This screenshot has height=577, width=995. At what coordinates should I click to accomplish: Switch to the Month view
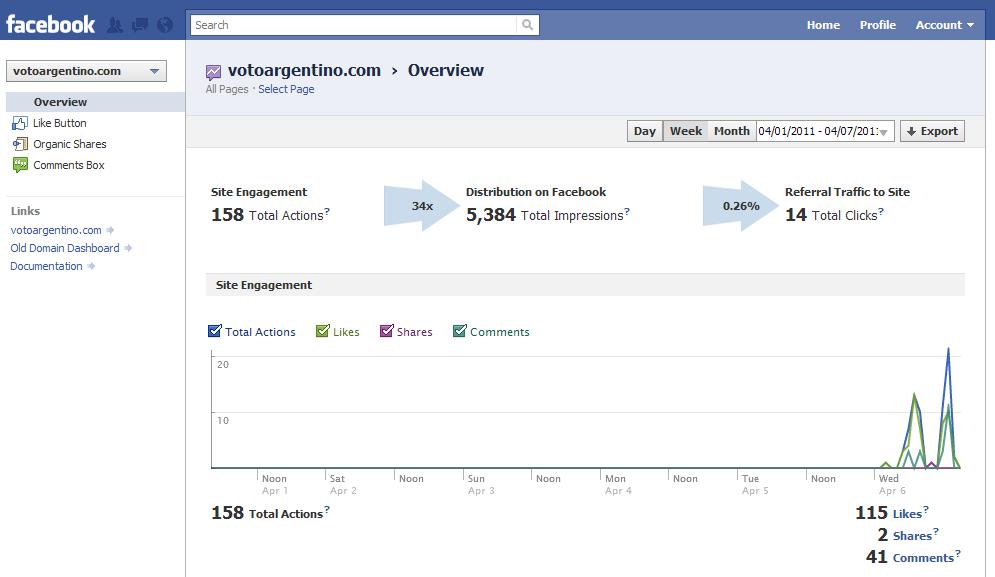point(732,131)
